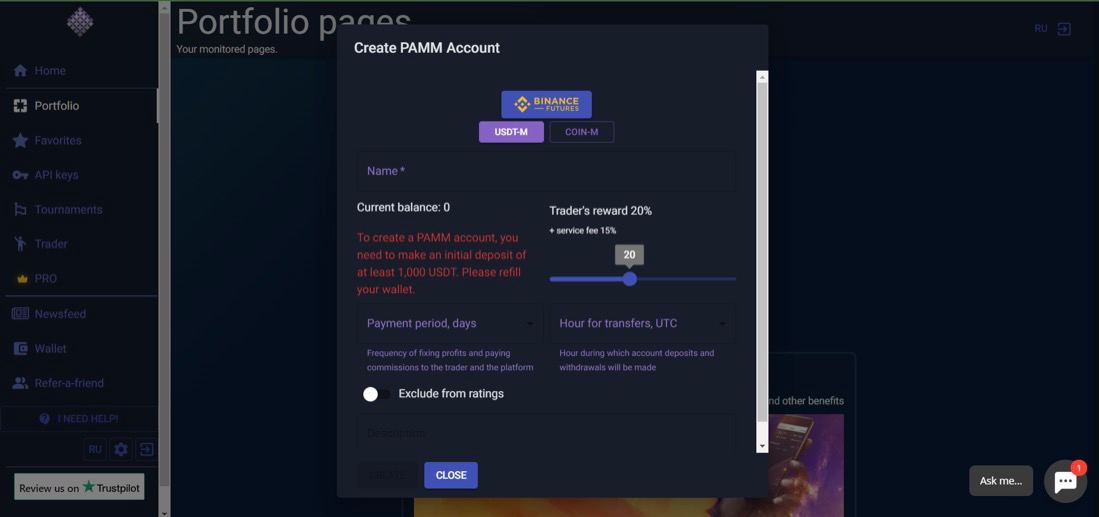Click the settings gear icon in sidebar
The height and width of the screenshot is (517, 1099).
tap(121, 449)
